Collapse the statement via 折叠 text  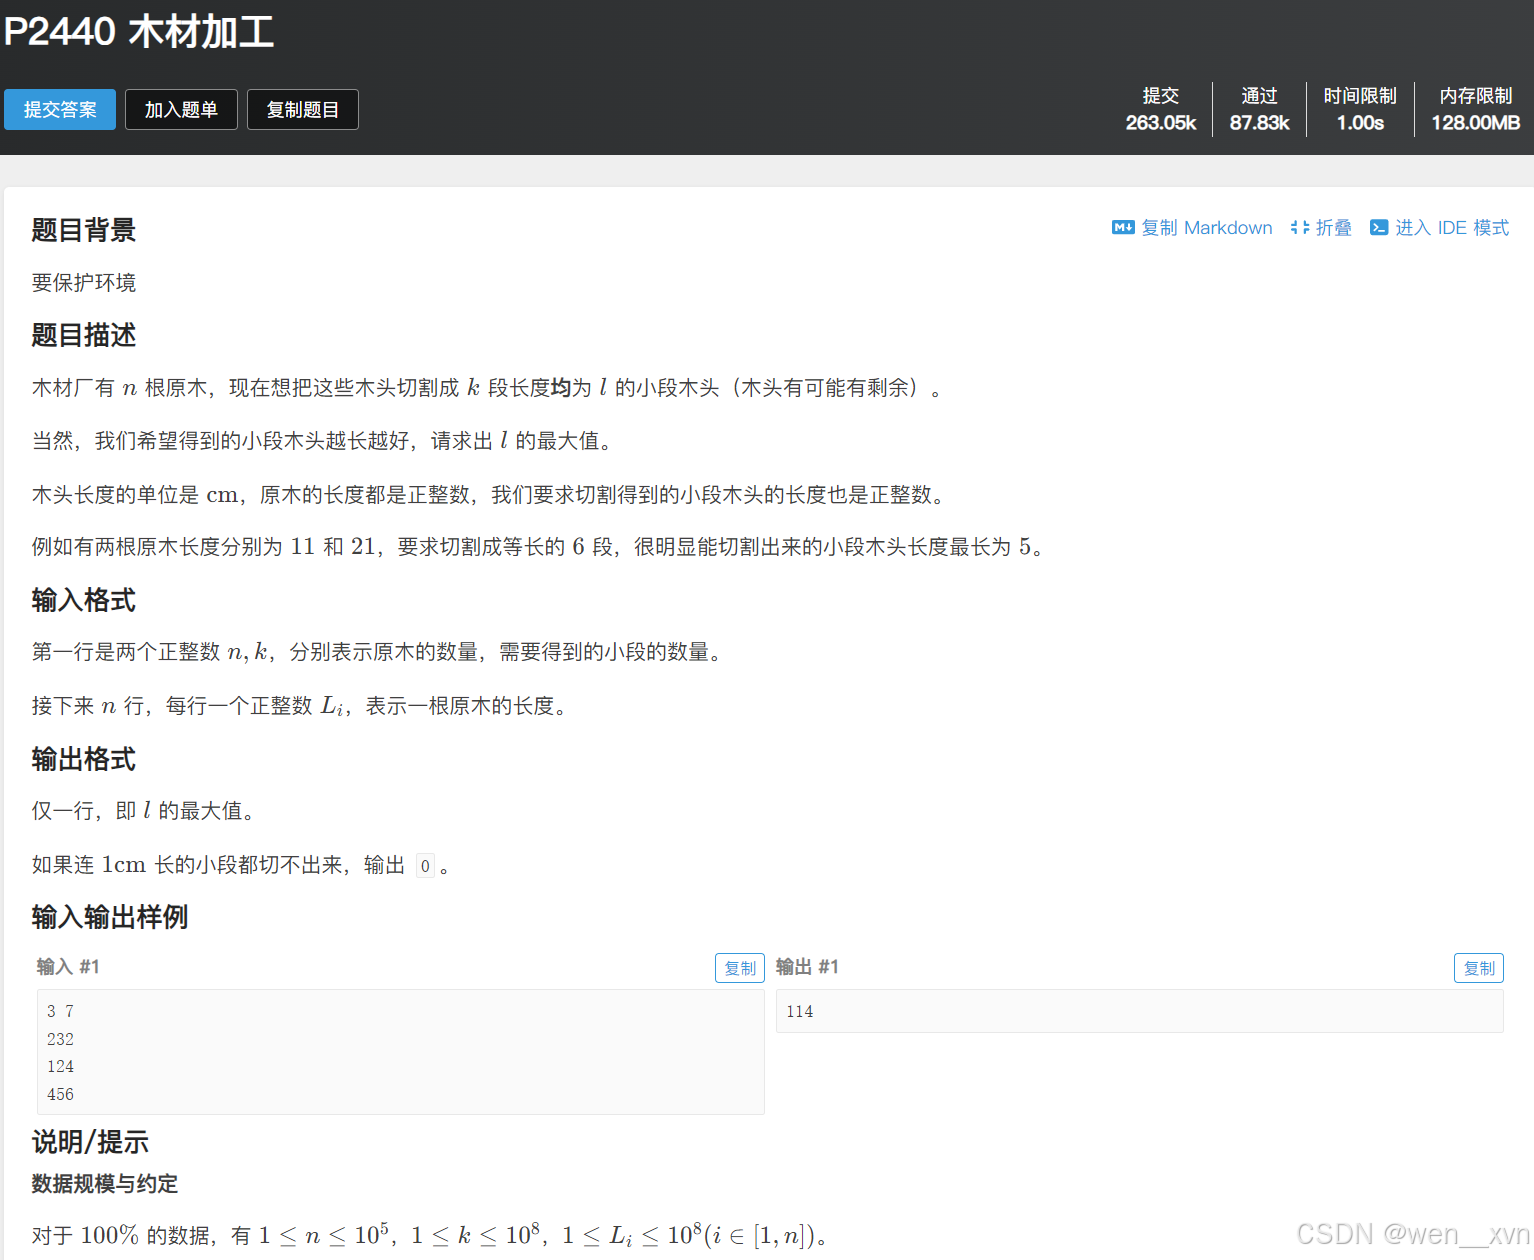[x=1333, y=228]
